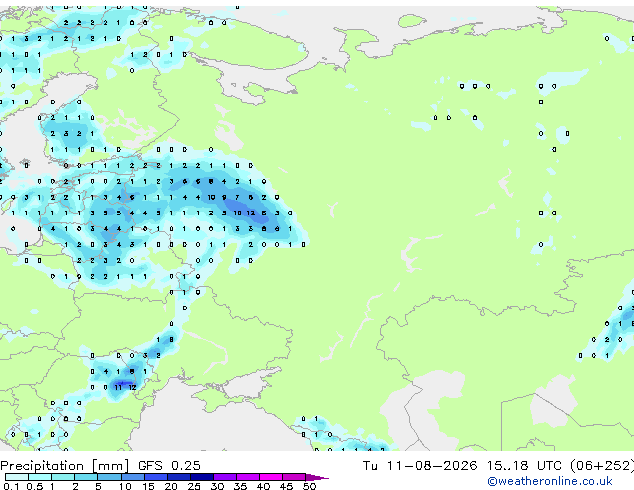Screen dimensions: 634x490
Task: Click the magenta swatch between 40 and 45
Action: (x=271, y=477)
